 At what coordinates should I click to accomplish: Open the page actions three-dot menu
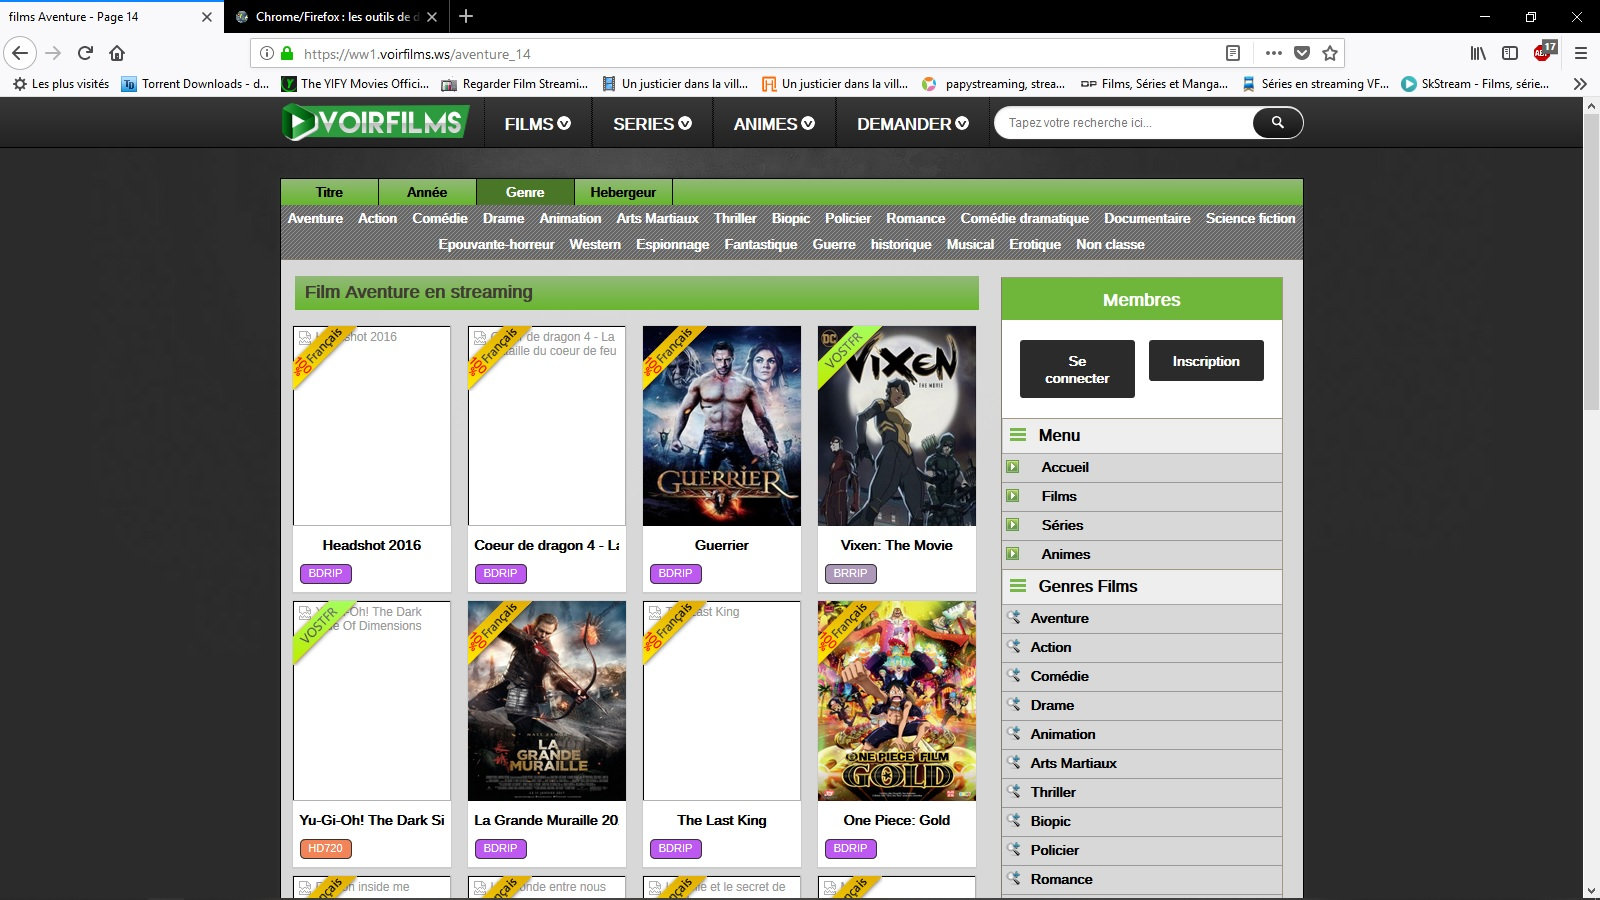click(x=1273, y=53)
